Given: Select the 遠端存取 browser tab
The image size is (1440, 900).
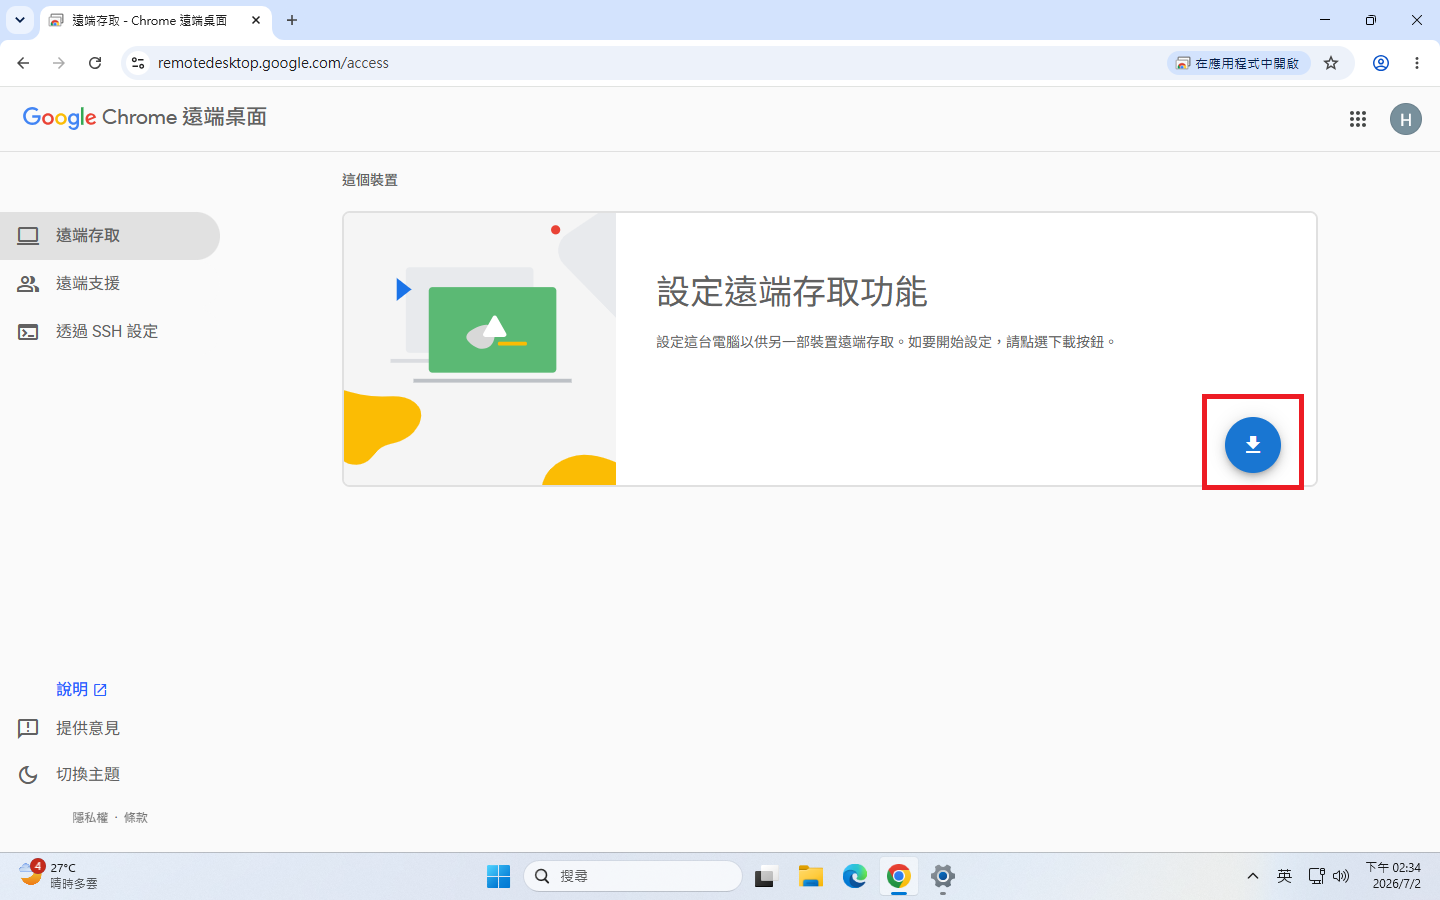Looking at the screenshot, I should point(155,20).
